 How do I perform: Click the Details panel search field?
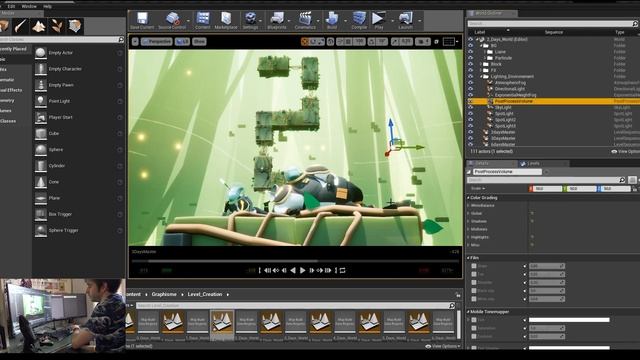point(547,180)
